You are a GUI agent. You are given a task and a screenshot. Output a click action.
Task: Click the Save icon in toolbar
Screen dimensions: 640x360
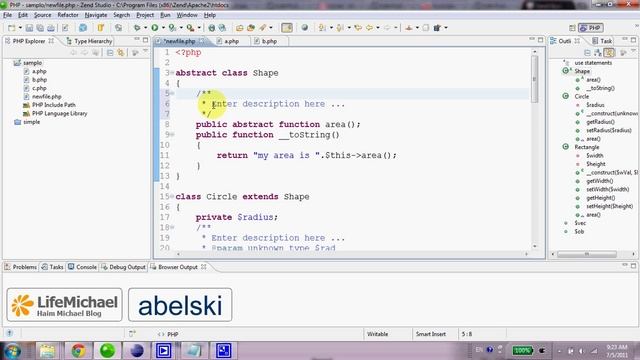tap(29, 28)
